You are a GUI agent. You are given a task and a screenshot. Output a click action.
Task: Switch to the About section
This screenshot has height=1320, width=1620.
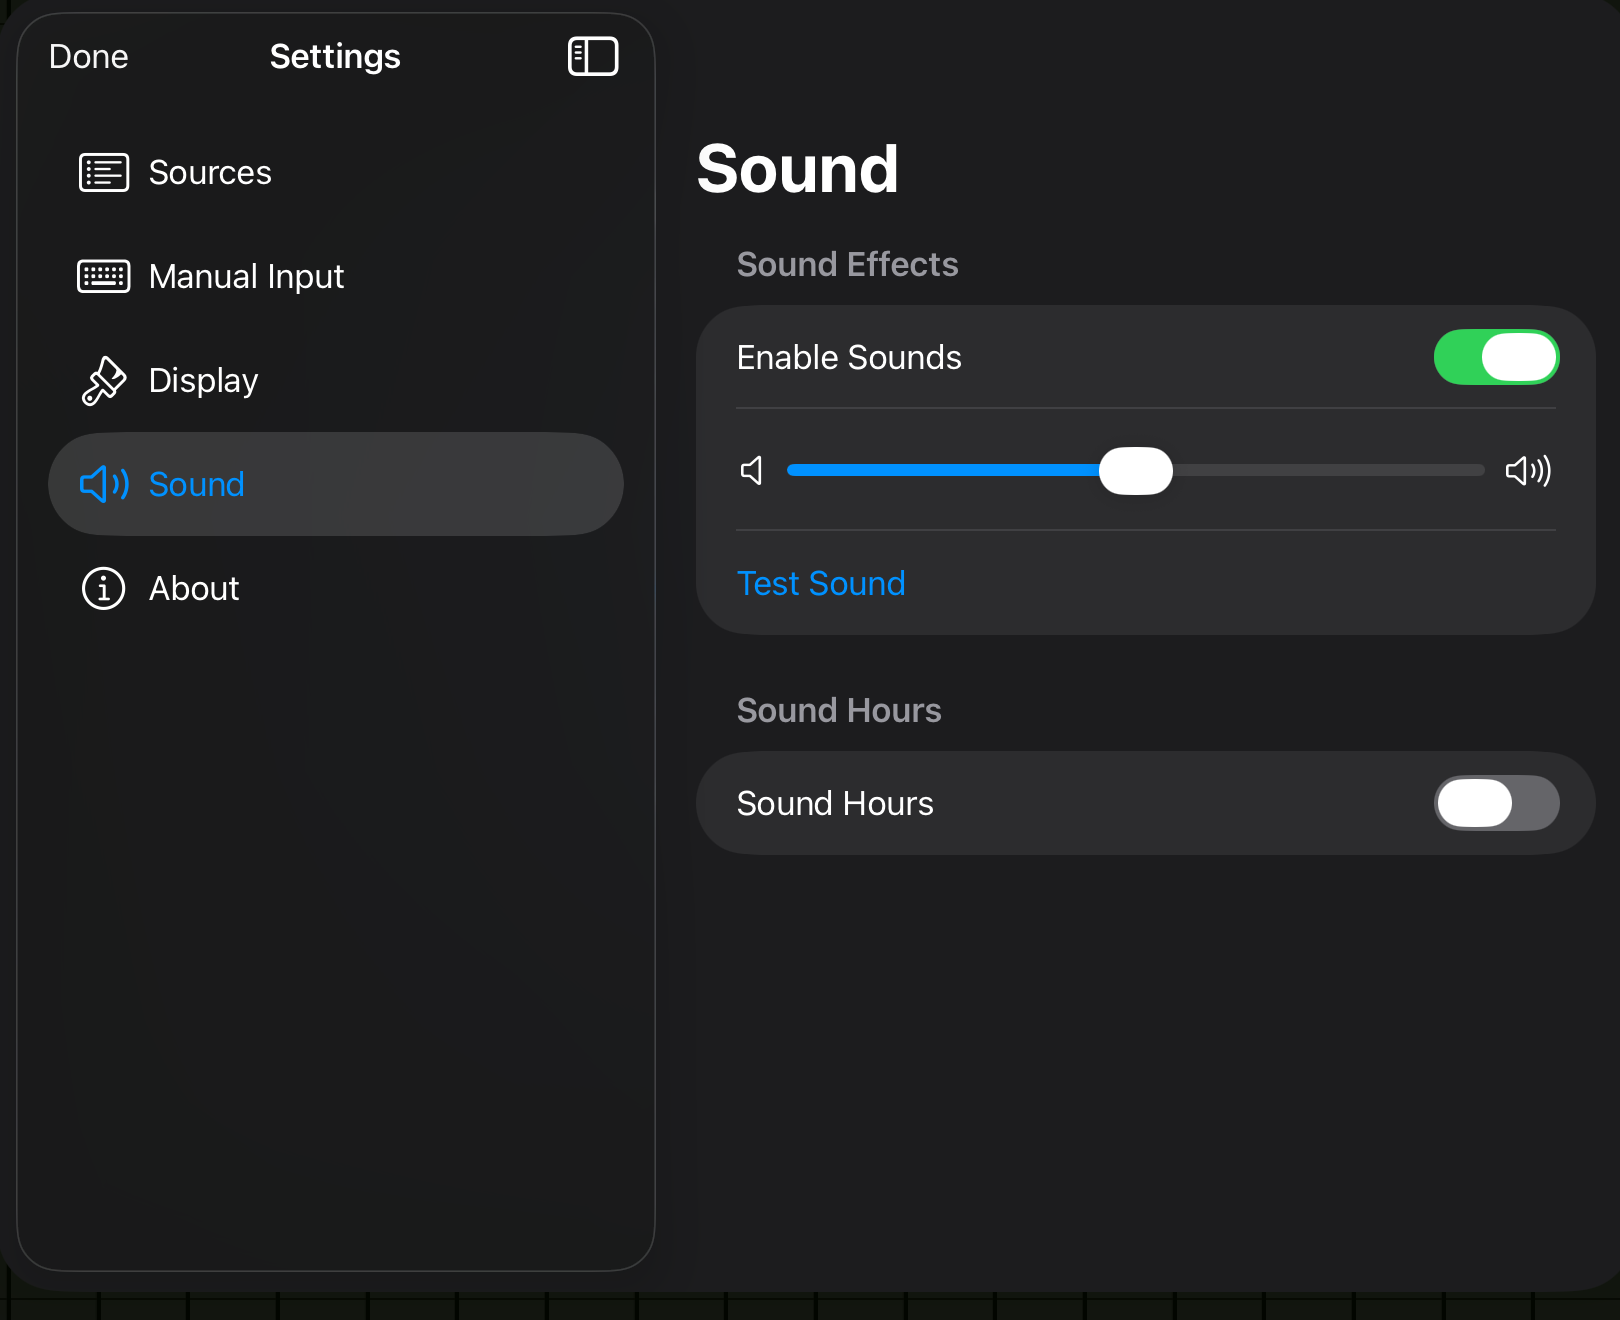click(193, 588)
